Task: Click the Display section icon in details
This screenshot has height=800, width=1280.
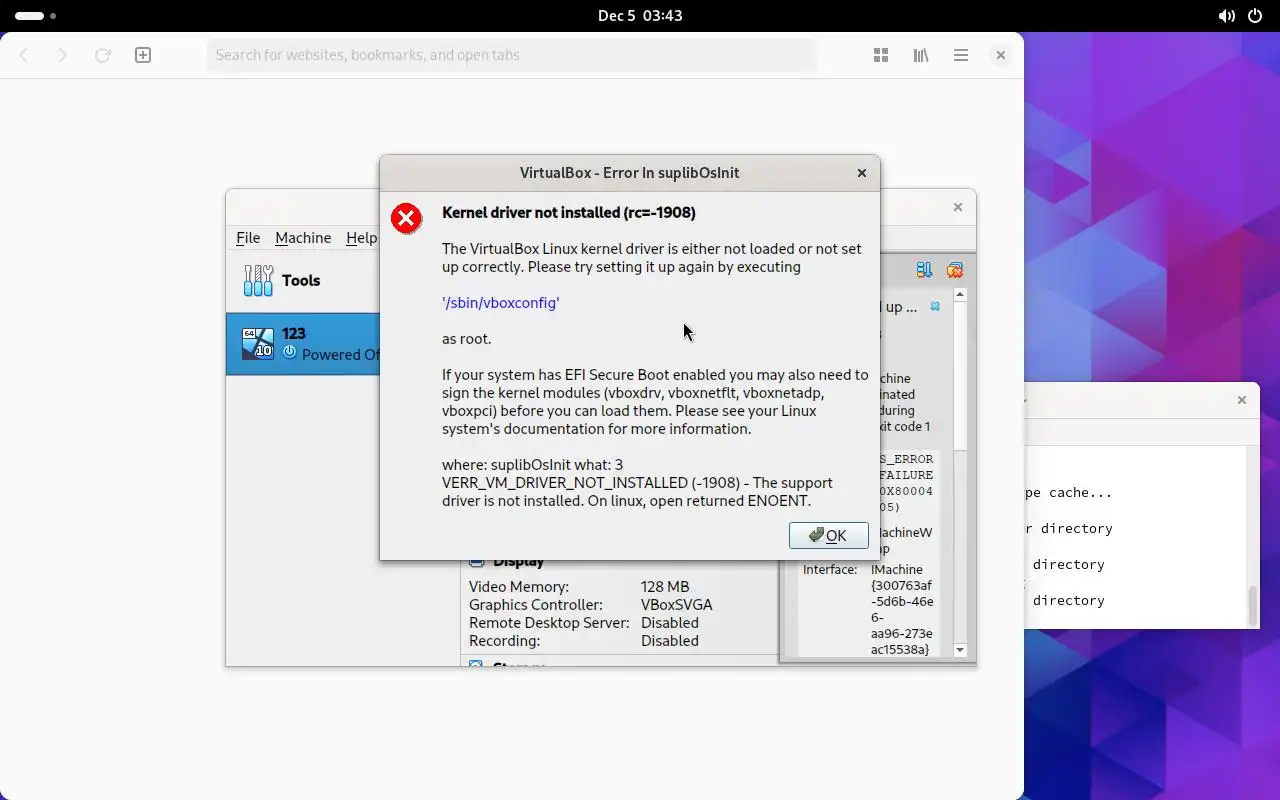Action: click(476, 561)
